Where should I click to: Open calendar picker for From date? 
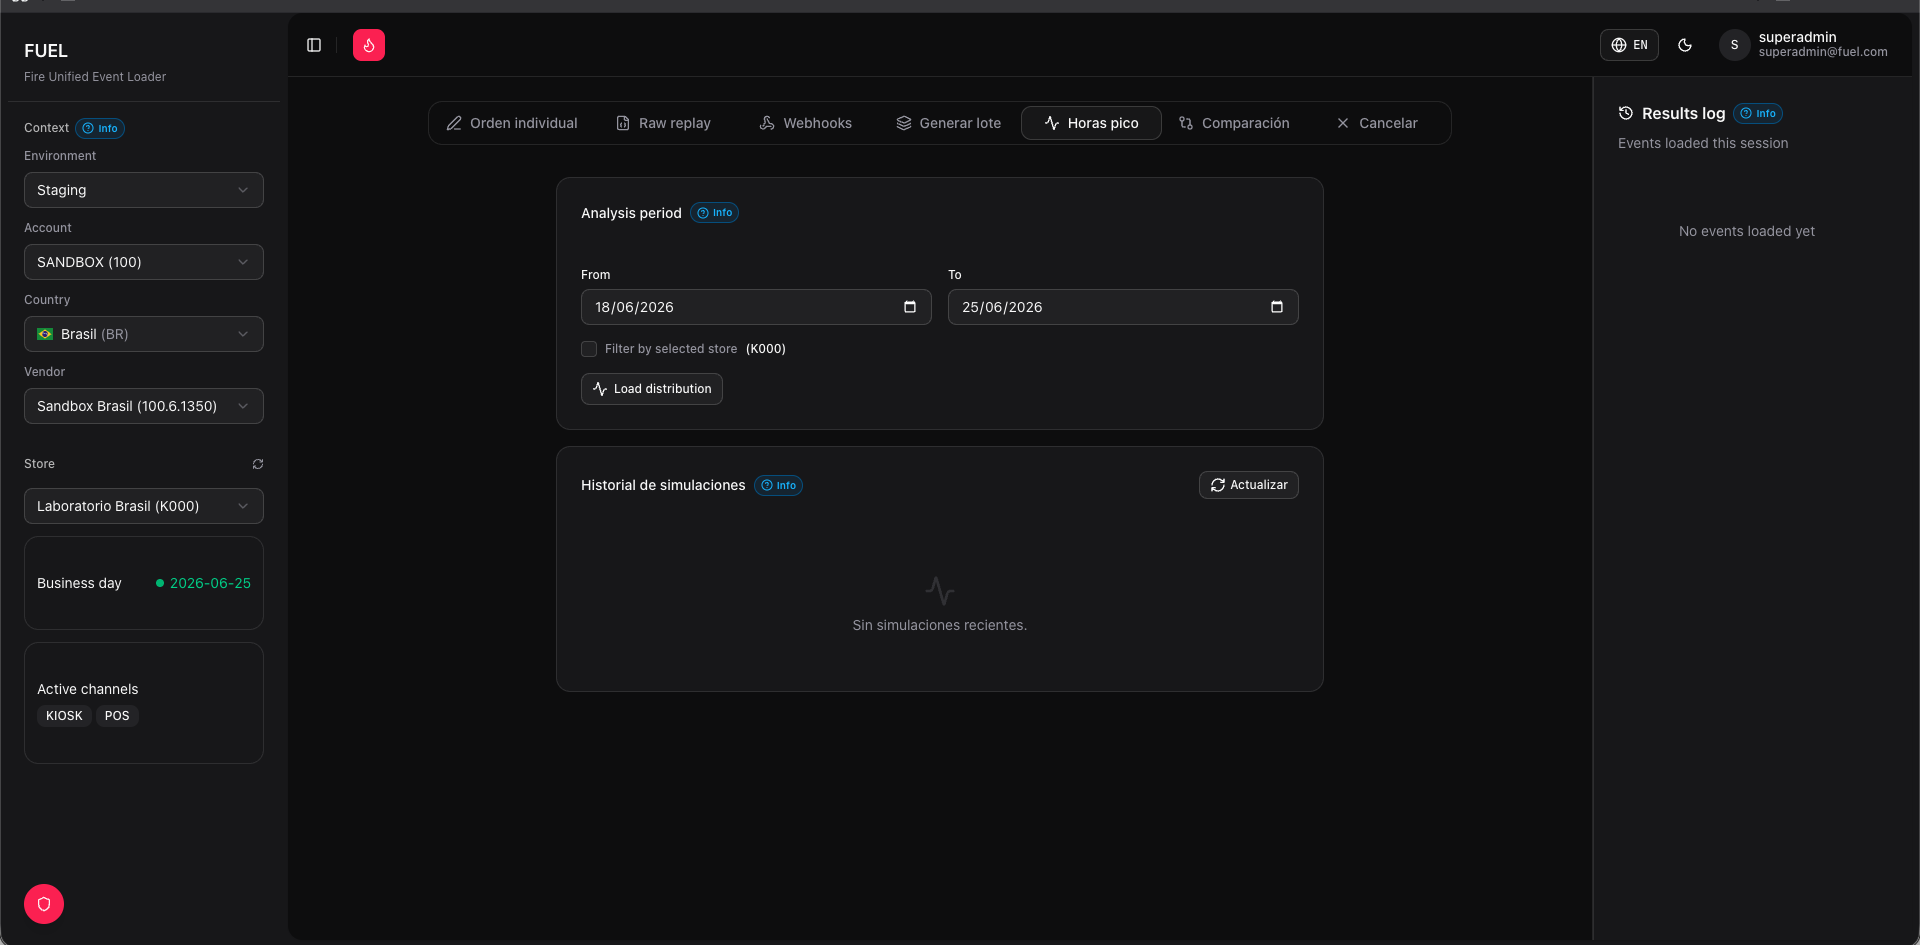tap(910, 307)
